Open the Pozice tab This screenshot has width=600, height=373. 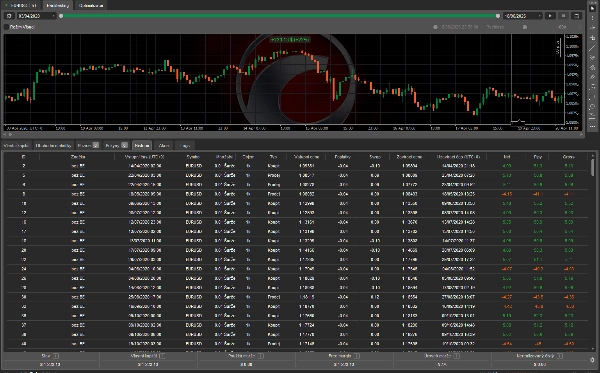coord(88,145)
